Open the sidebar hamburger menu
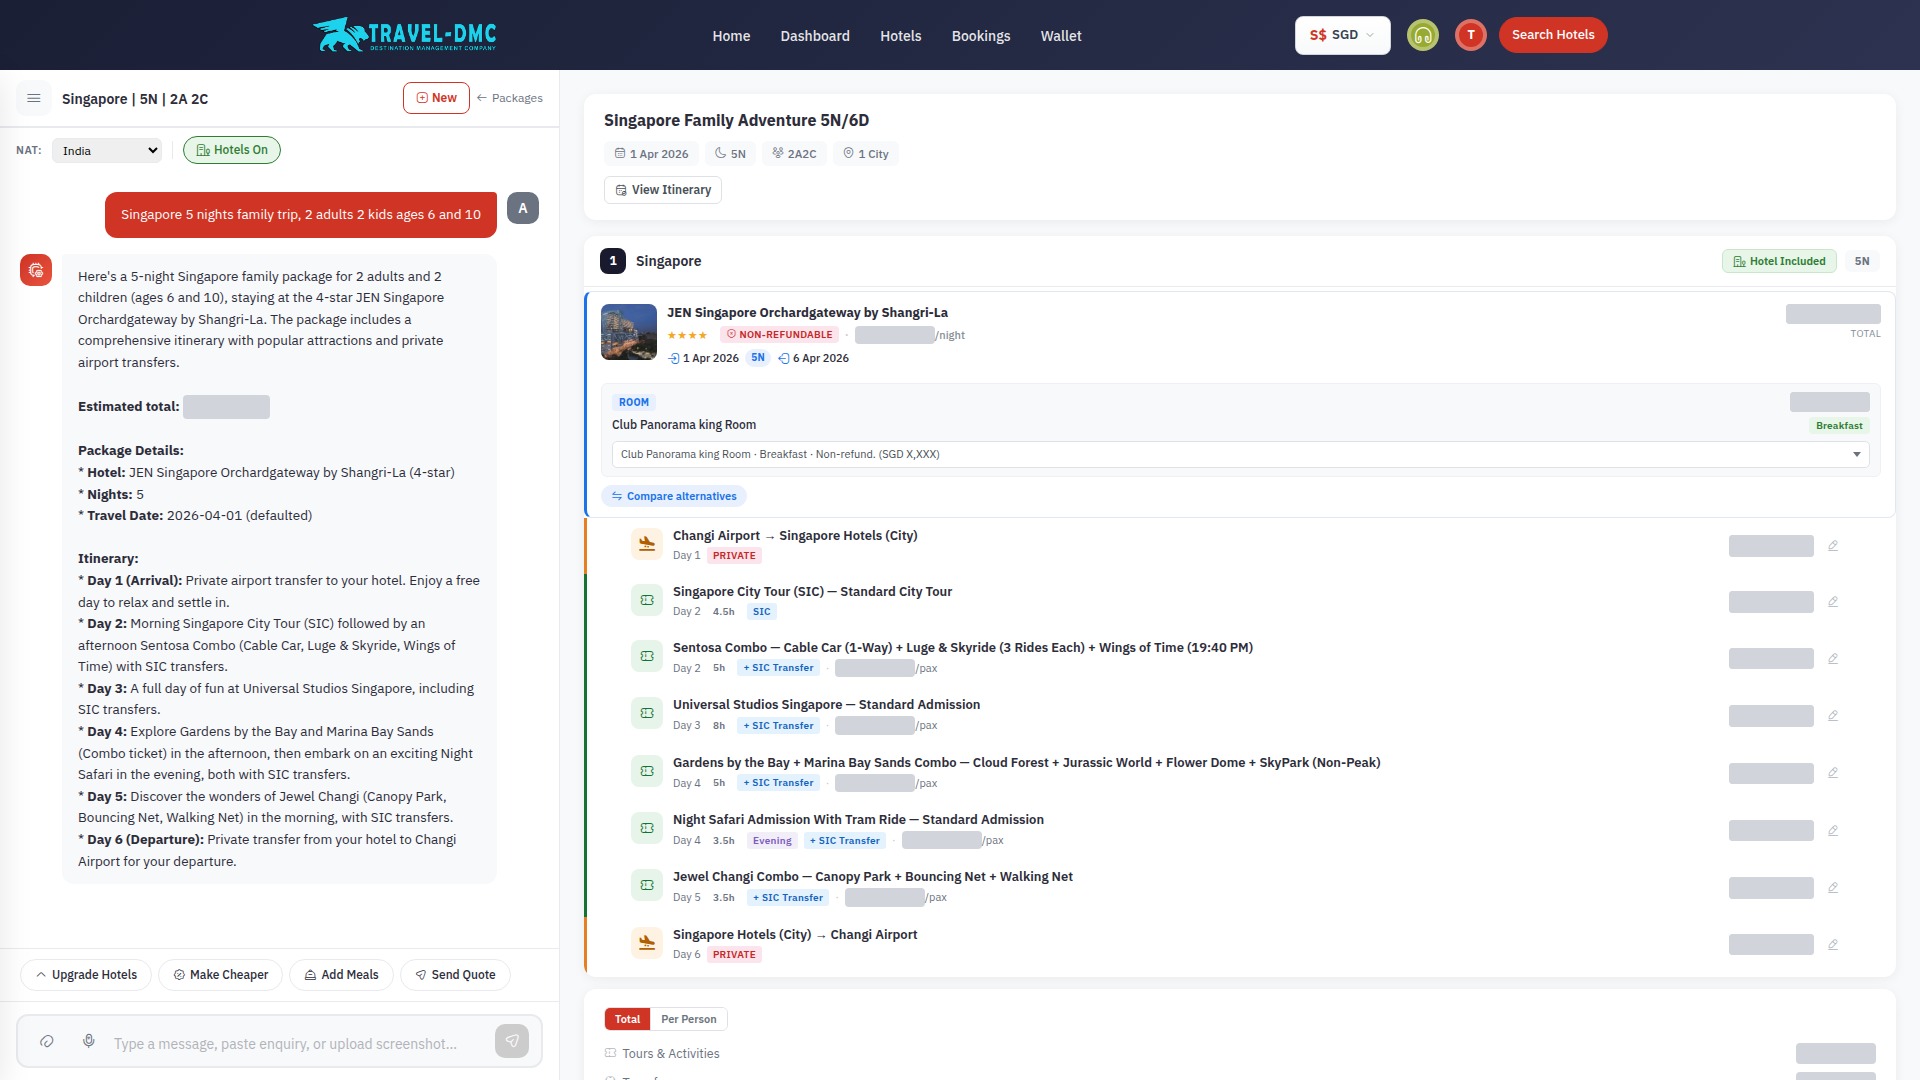The image size is (1920, 1080). 34,98
